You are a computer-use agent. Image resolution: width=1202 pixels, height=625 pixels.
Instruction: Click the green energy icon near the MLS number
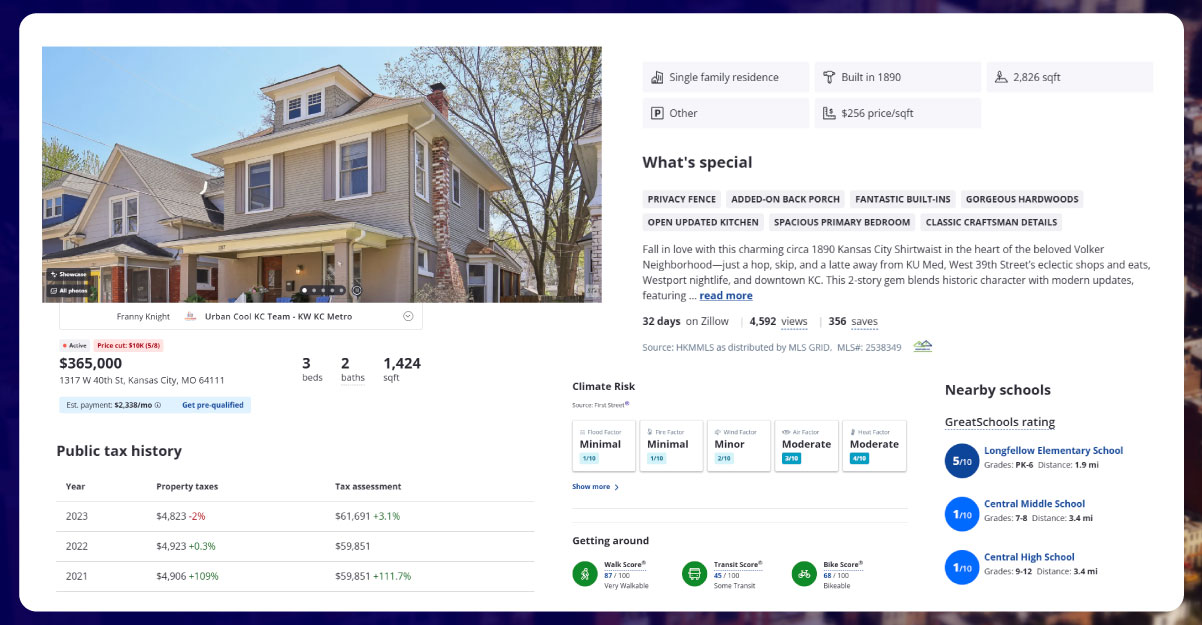[x=921, y=345]
